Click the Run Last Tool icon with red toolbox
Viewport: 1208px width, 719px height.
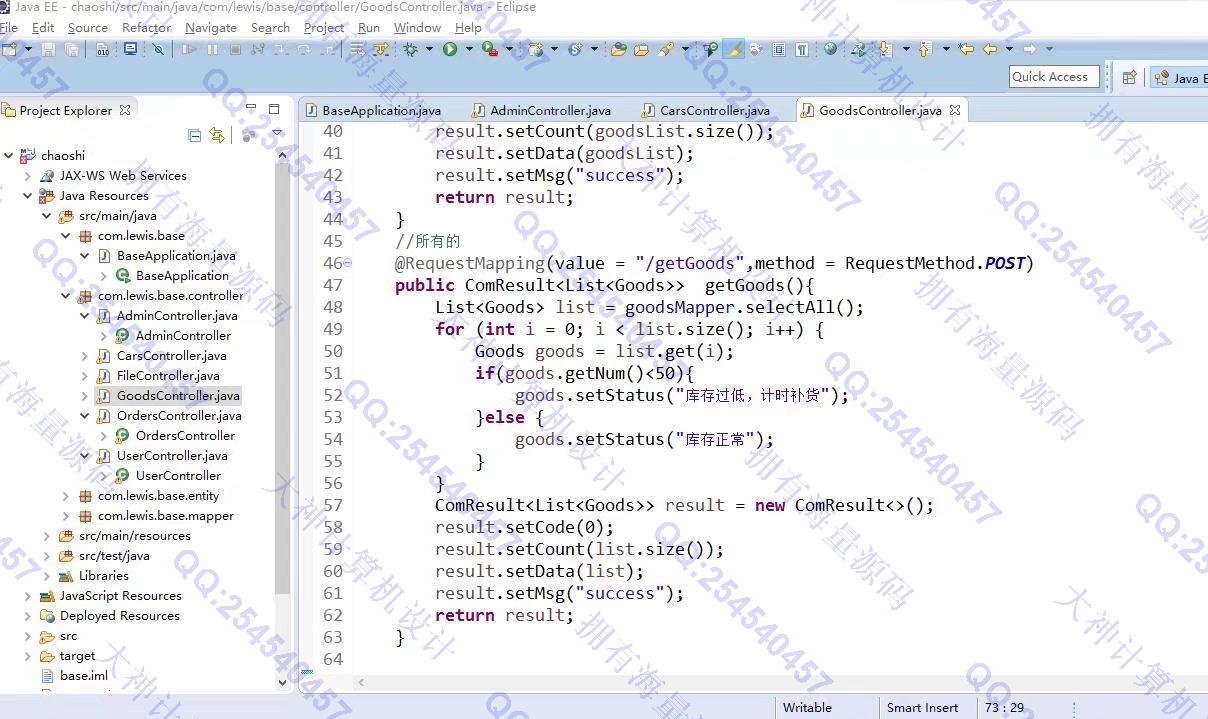490,49
